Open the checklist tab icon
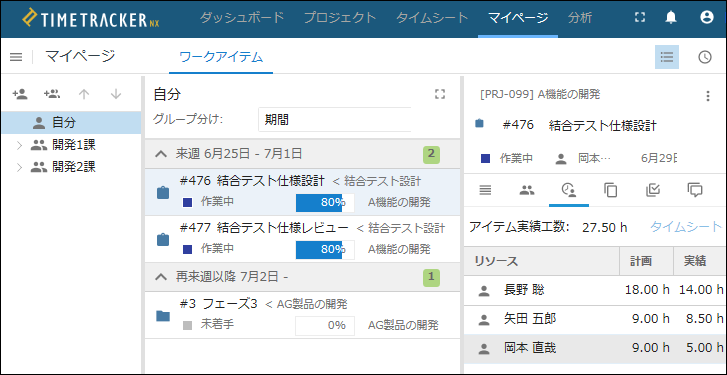 click(653, 190)
